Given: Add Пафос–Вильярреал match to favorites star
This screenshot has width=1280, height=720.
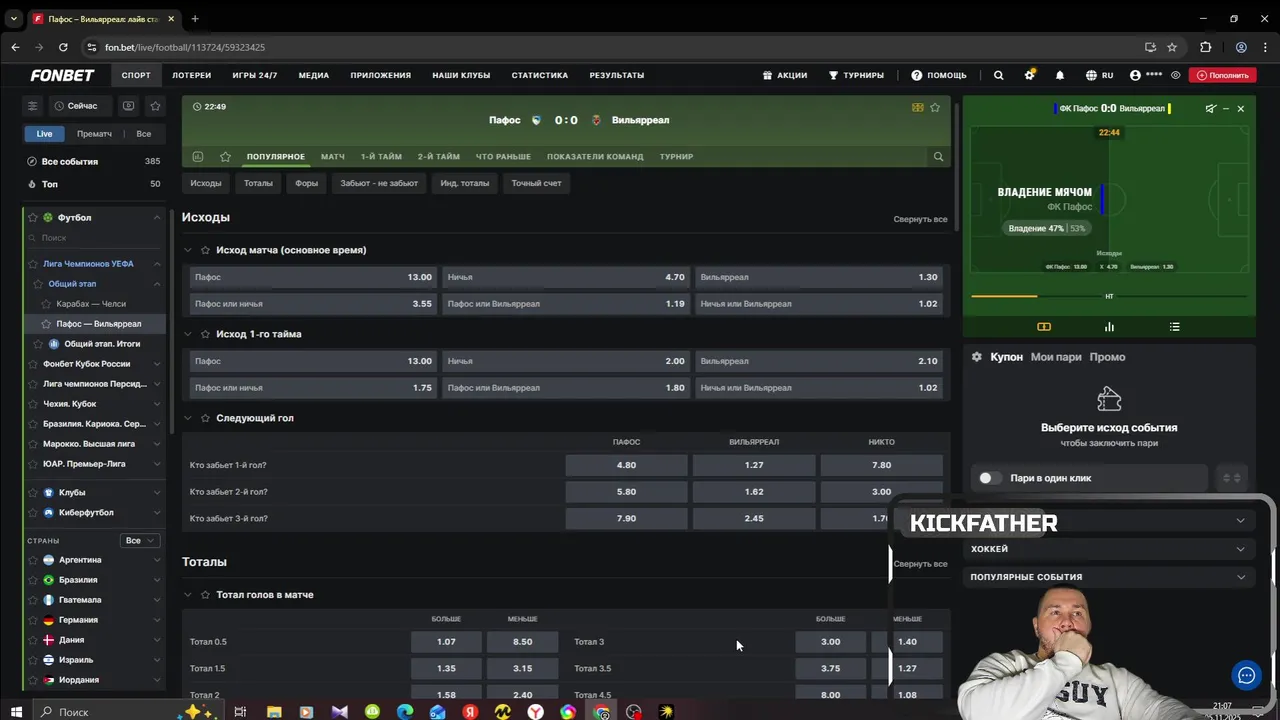Looking at the screenshot, I should click(x=935, y=107).
